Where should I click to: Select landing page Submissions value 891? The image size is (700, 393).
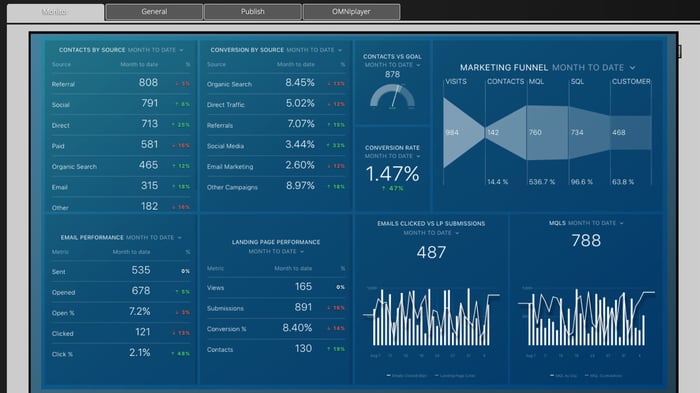click(x=304, y=307)
